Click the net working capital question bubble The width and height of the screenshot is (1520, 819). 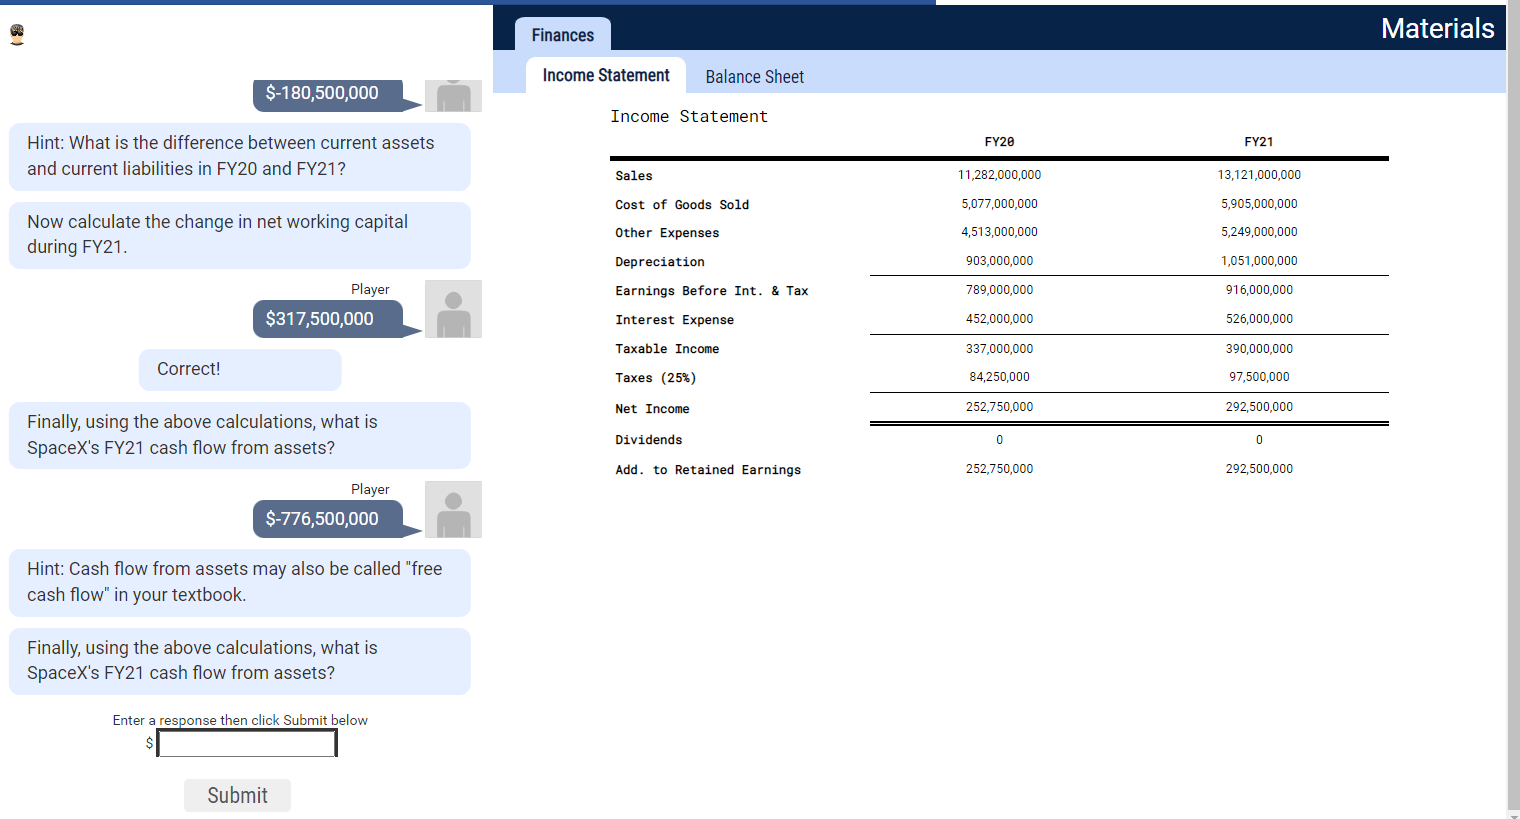click(x=240, y=235)
